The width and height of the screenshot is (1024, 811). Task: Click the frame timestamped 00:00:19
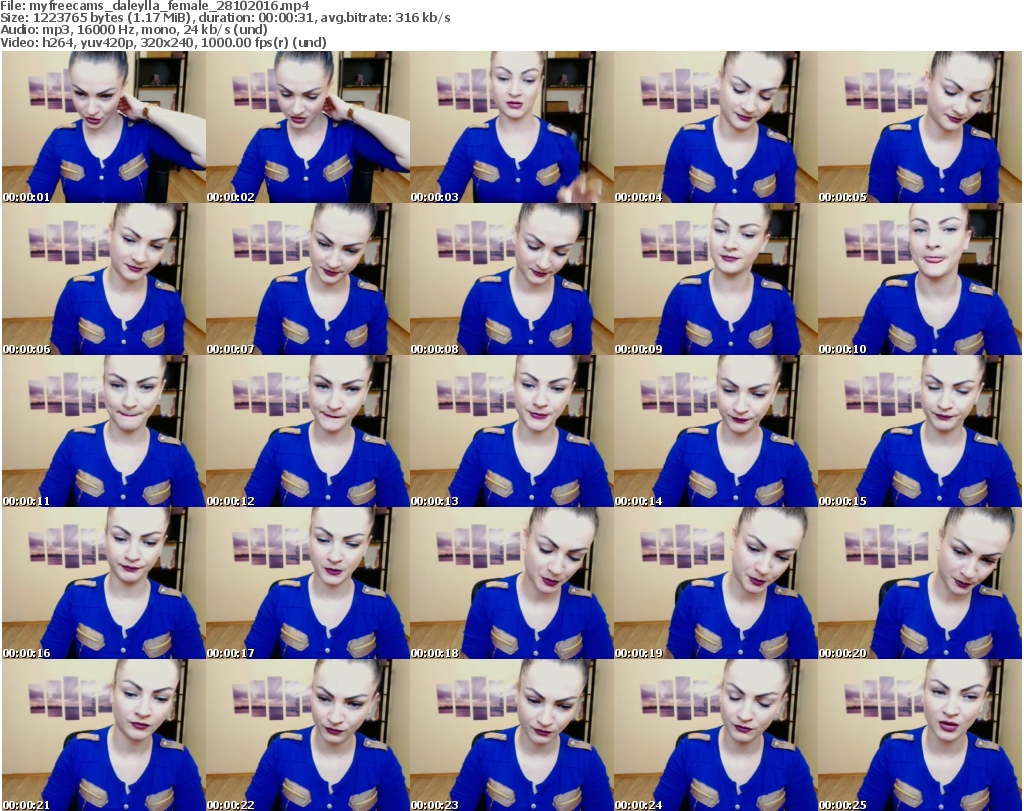pos(715,583)
